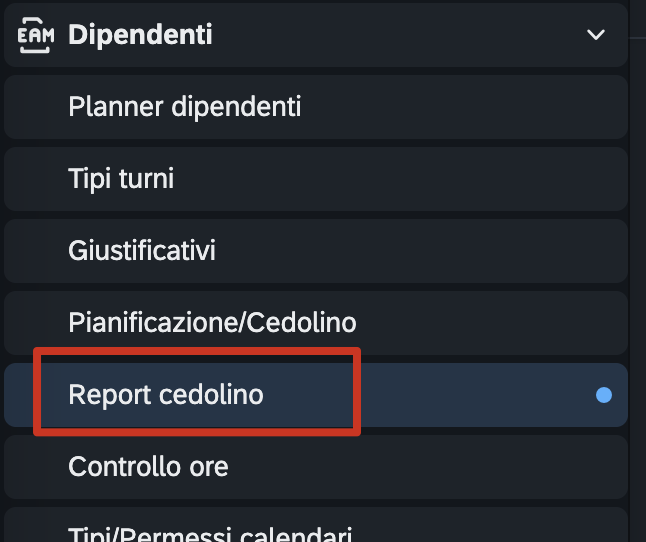Go to Giustificativi
646x542 pixels.
(142, 250)
